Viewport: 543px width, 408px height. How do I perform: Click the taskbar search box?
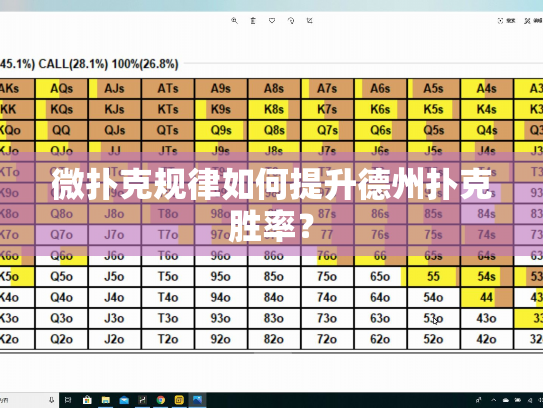[x=29, y=400]
